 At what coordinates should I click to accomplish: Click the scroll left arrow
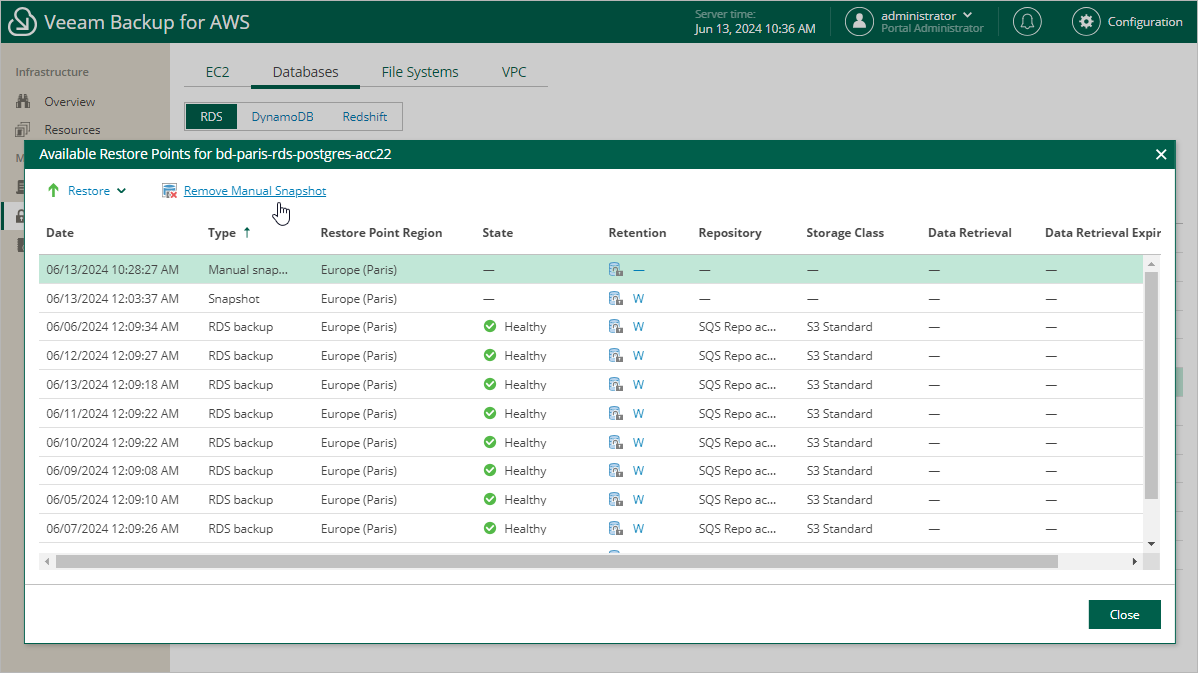click(x=47, y=561)
